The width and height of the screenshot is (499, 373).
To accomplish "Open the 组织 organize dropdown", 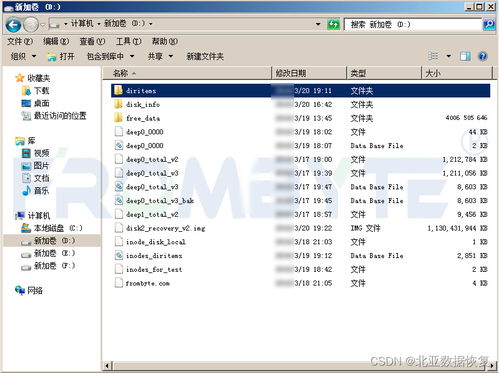I will (23, 56).
